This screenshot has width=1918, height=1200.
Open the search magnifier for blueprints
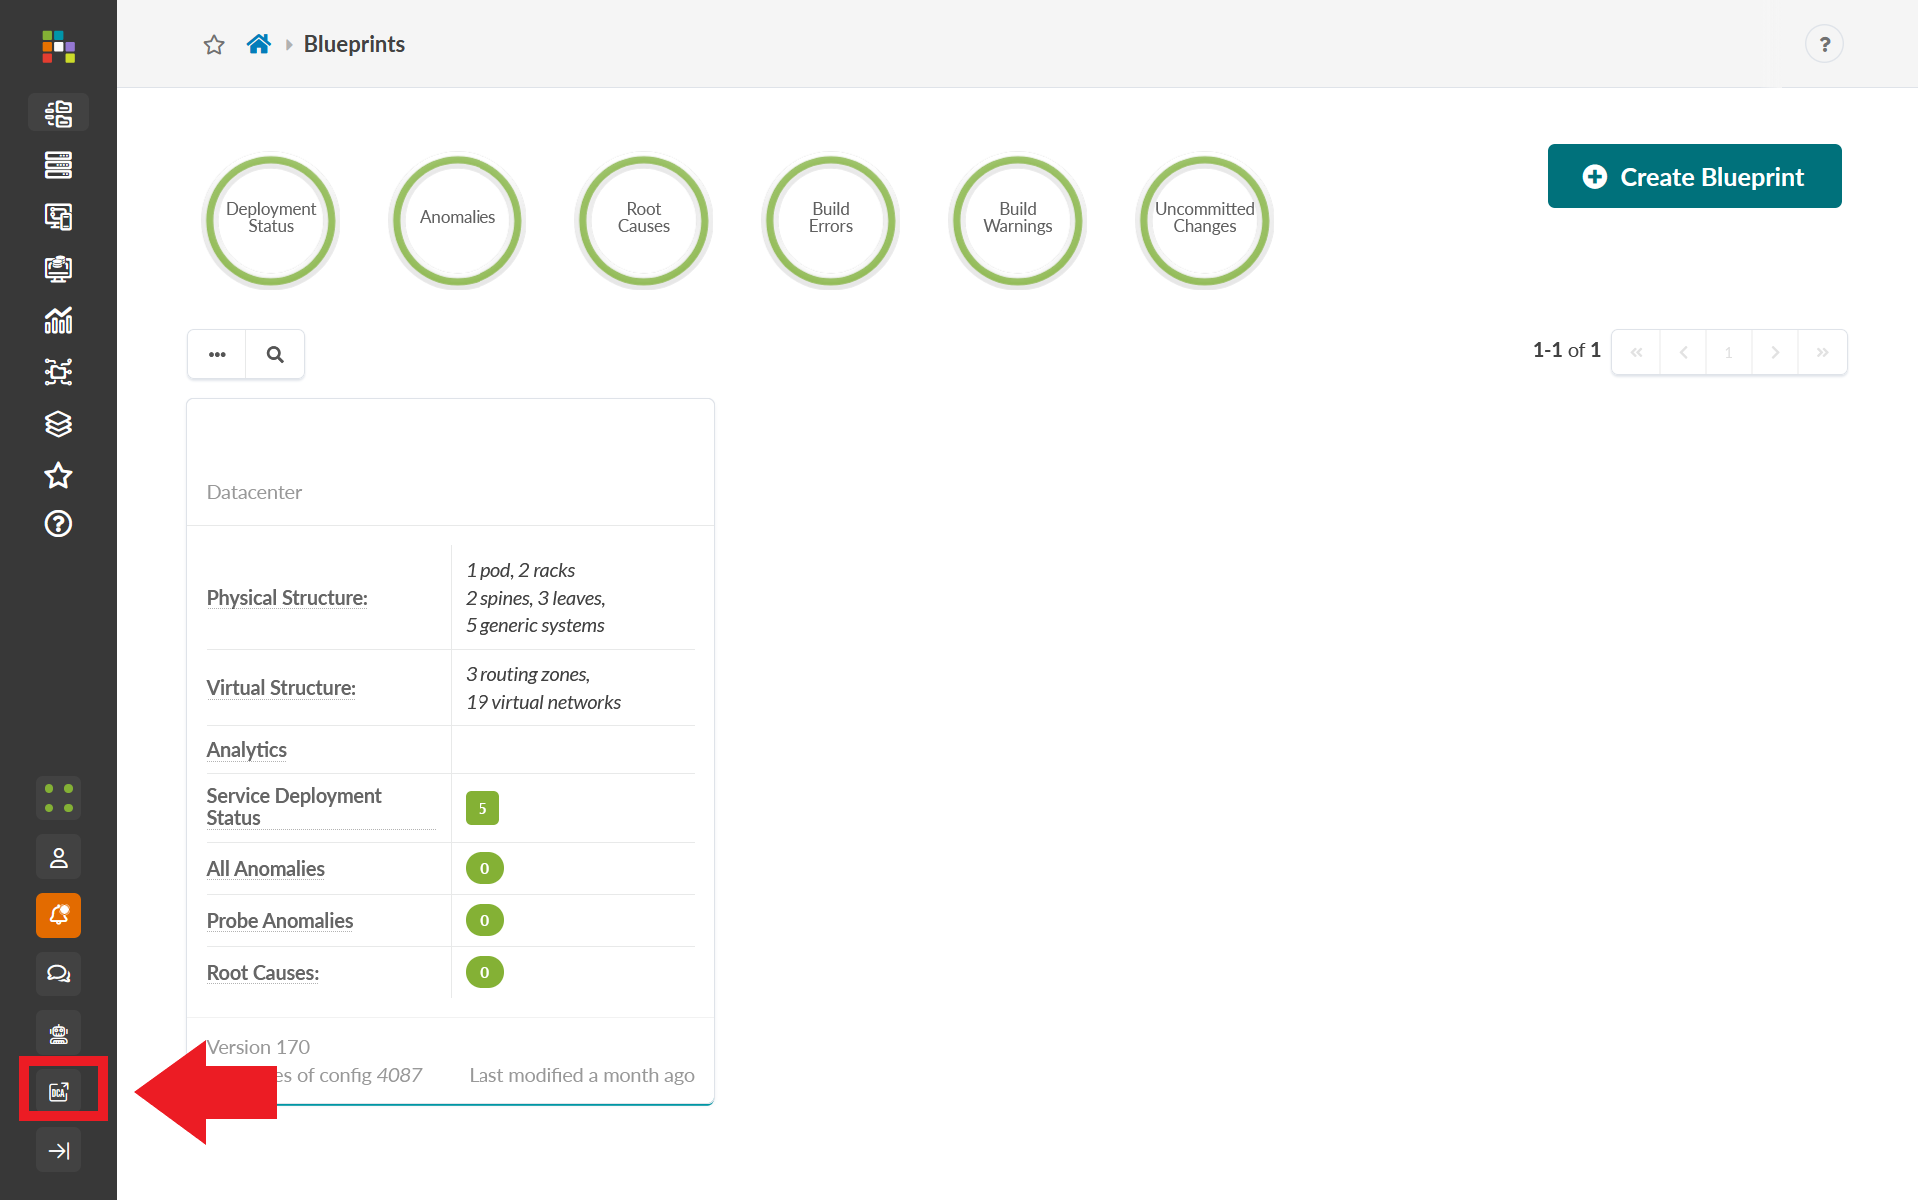pyautogui.click(x=275, y=354)
